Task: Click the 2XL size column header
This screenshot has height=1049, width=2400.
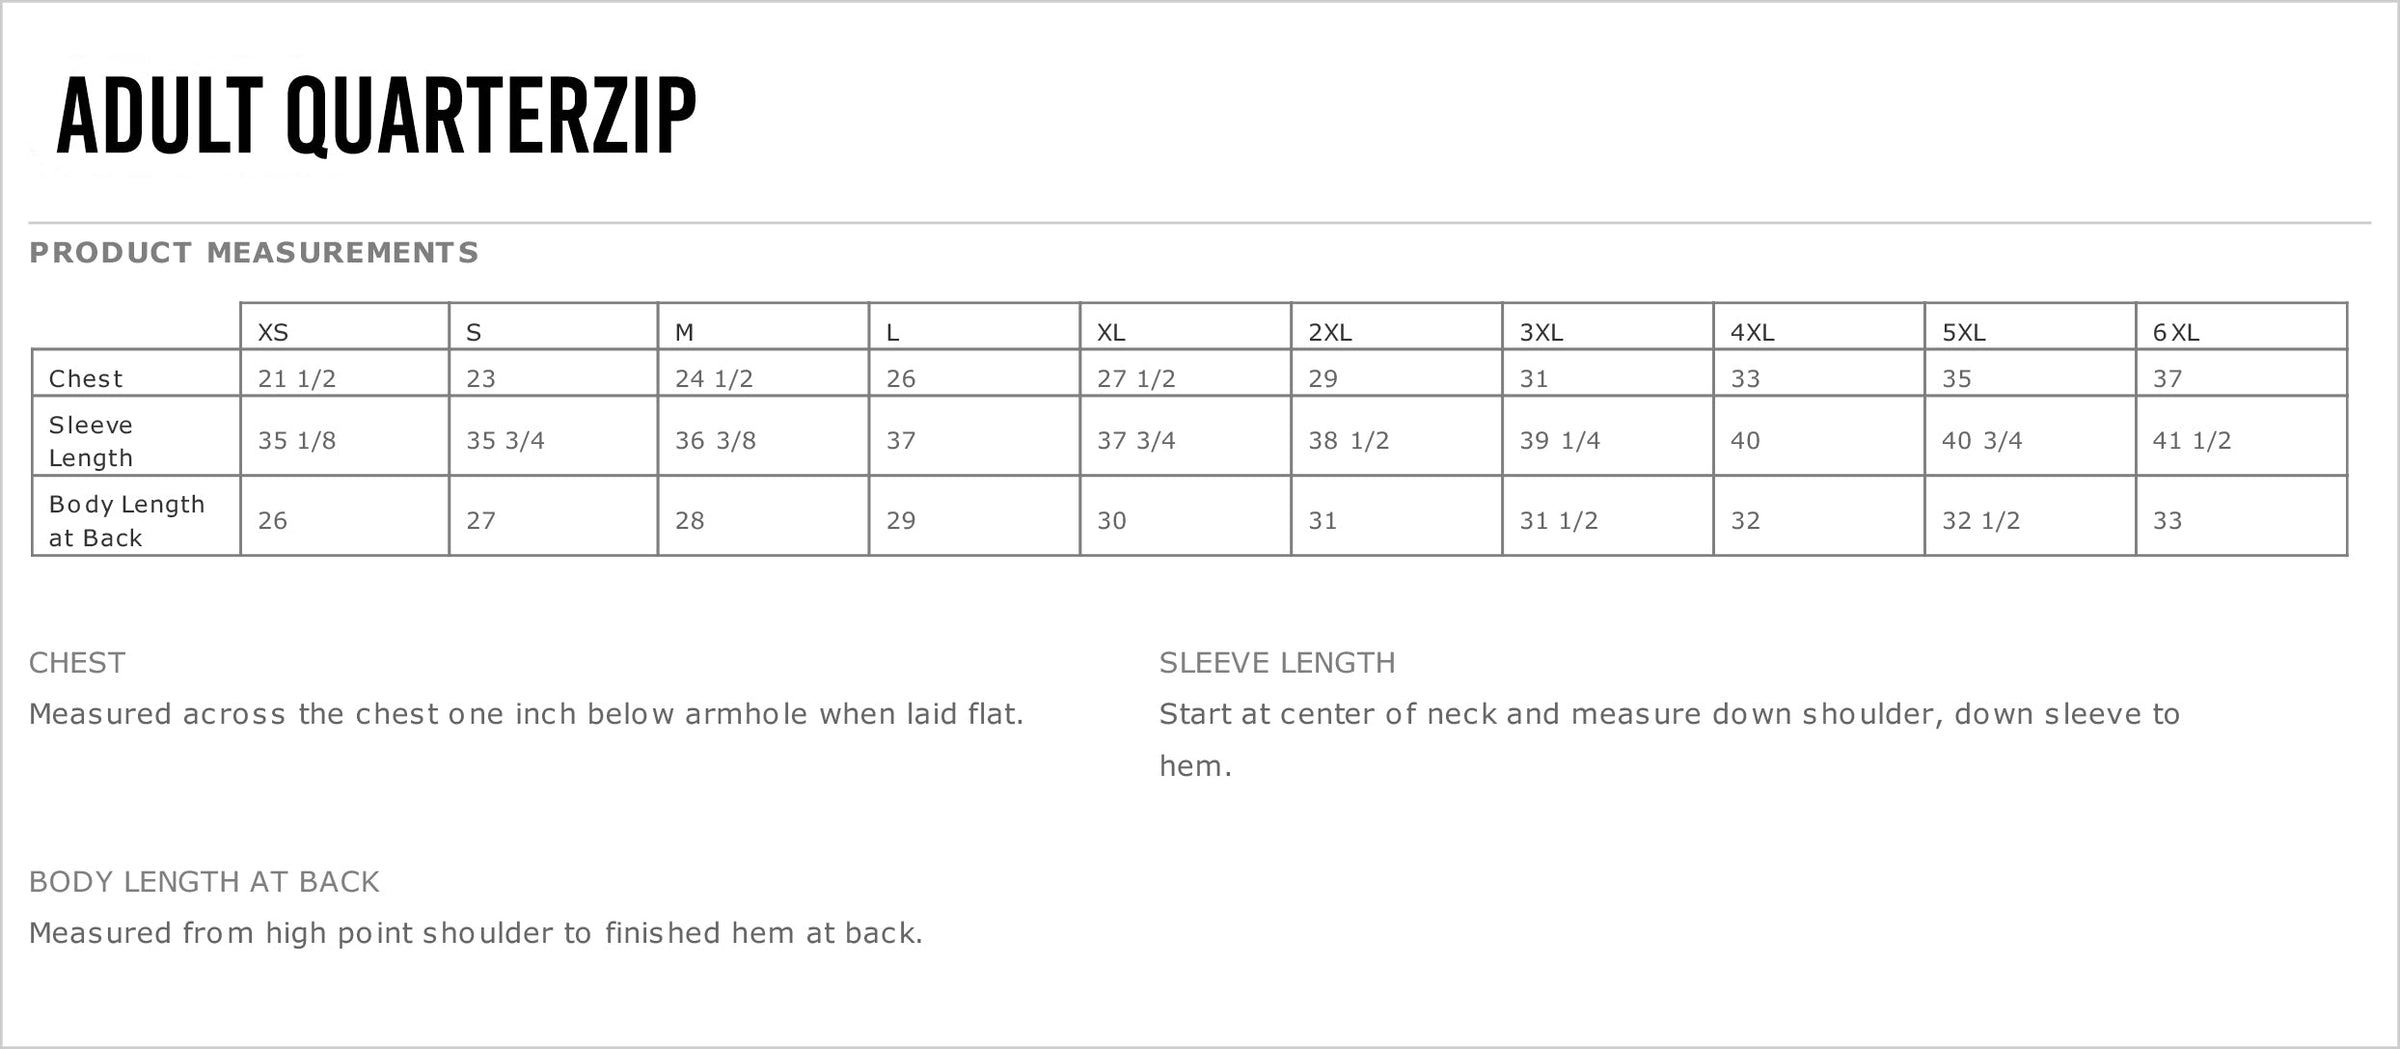Action: click(1330, 332)
